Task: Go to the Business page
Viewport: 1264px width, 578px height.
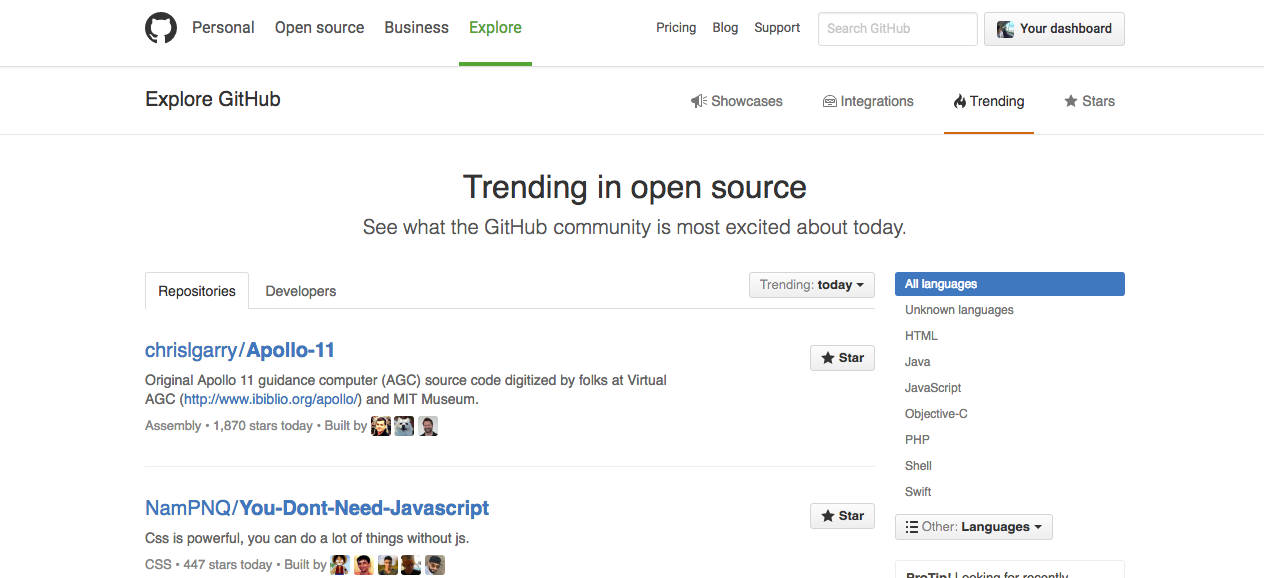Action: point(416,28)
